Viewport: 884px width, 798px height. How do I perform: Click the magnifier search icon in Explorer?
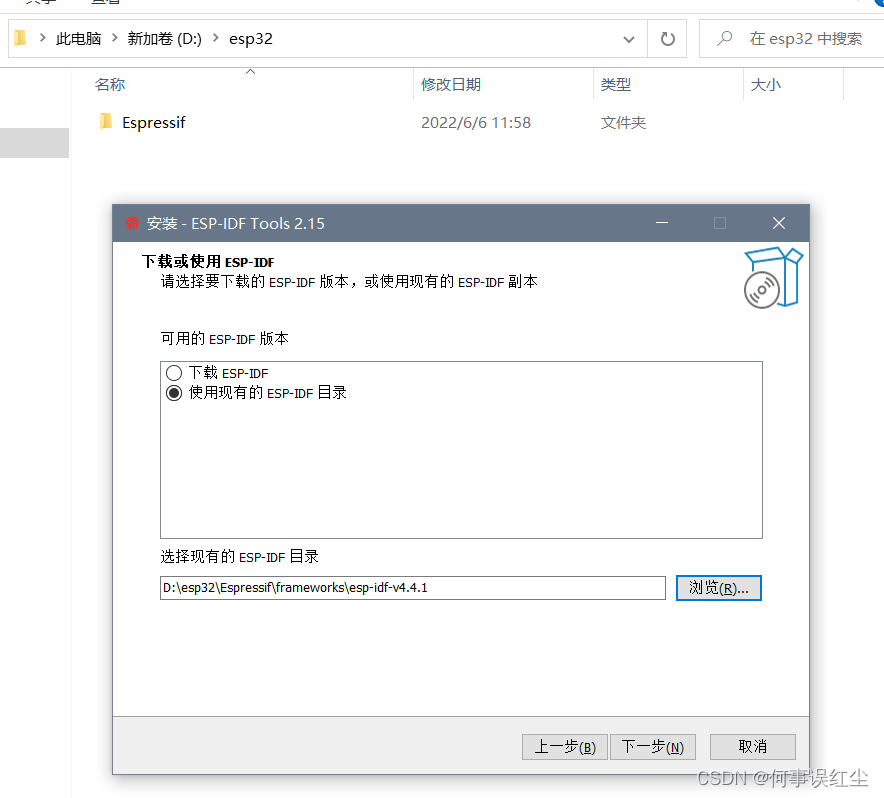pyautogui.click(x=724, y=38)
